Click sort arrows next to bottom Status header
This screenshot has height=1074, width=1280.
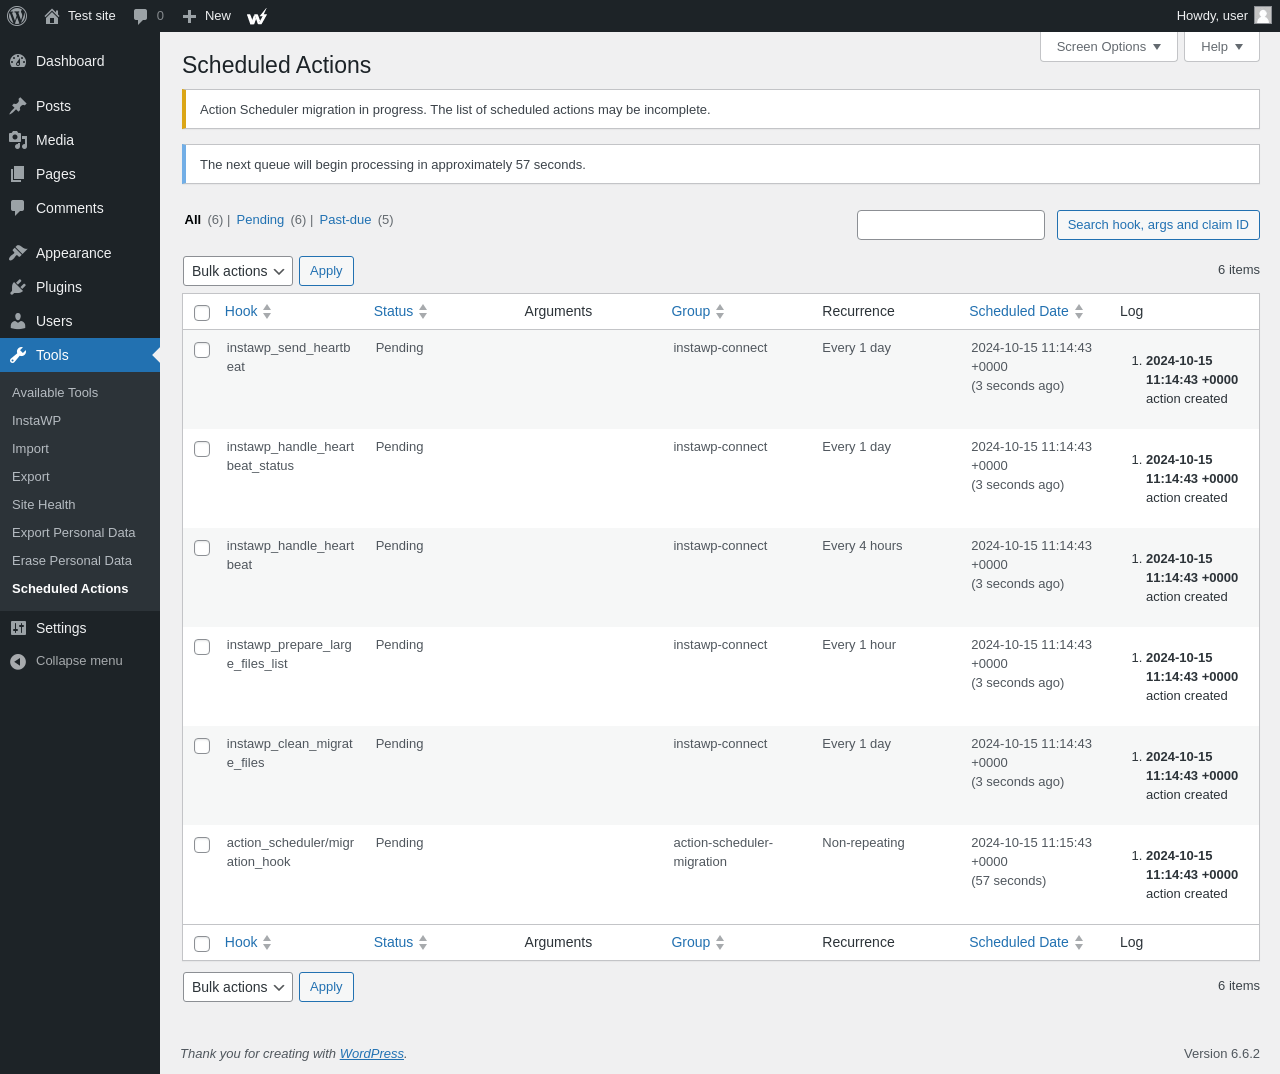click(423, 943)
